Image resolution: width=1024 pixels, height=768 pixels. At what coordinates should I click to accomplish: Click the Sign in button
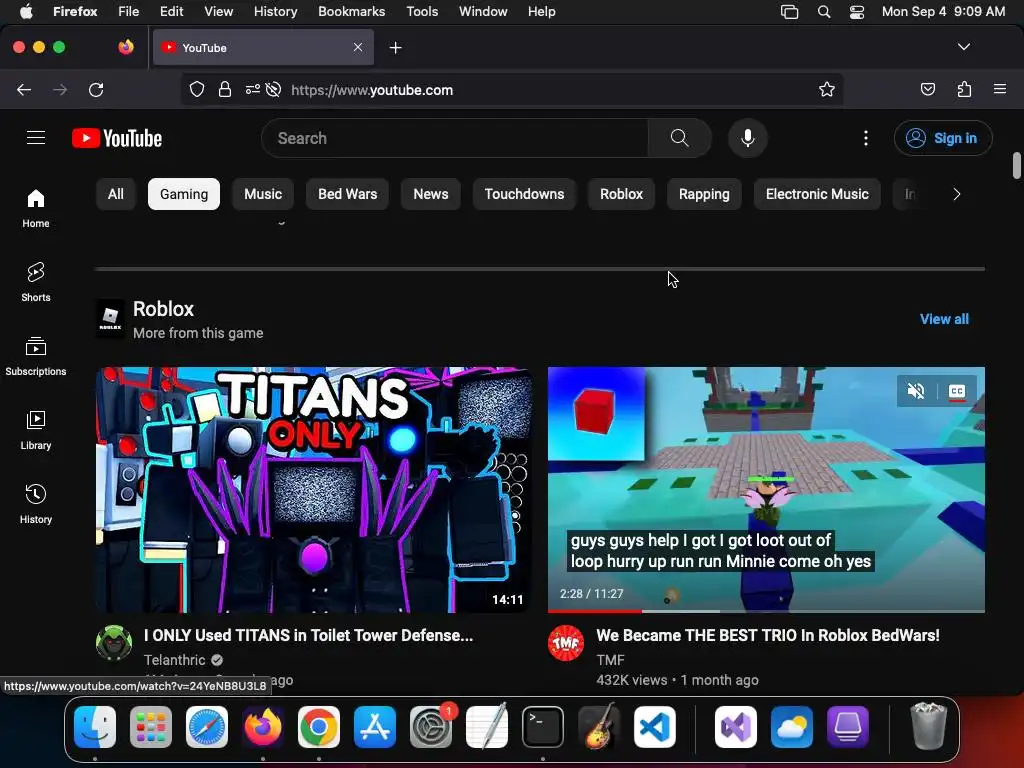click(x=943, y=138)
